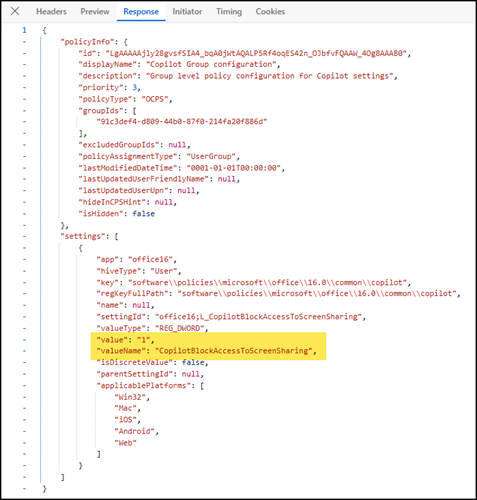Open the Preview tab

95,12
